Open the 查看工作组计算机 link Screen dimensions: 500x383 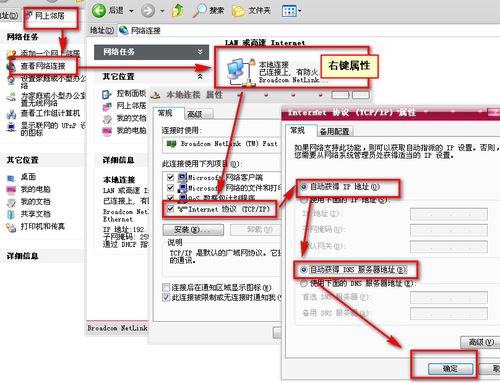point(50,113)
